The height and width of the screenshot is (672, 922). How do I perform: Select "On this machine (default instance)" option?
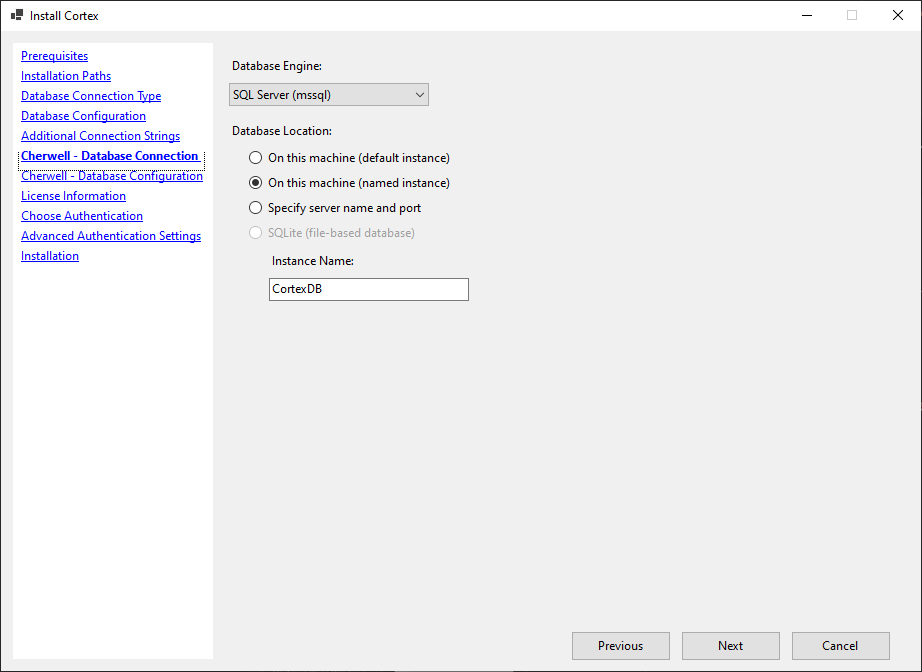(255, 157)
